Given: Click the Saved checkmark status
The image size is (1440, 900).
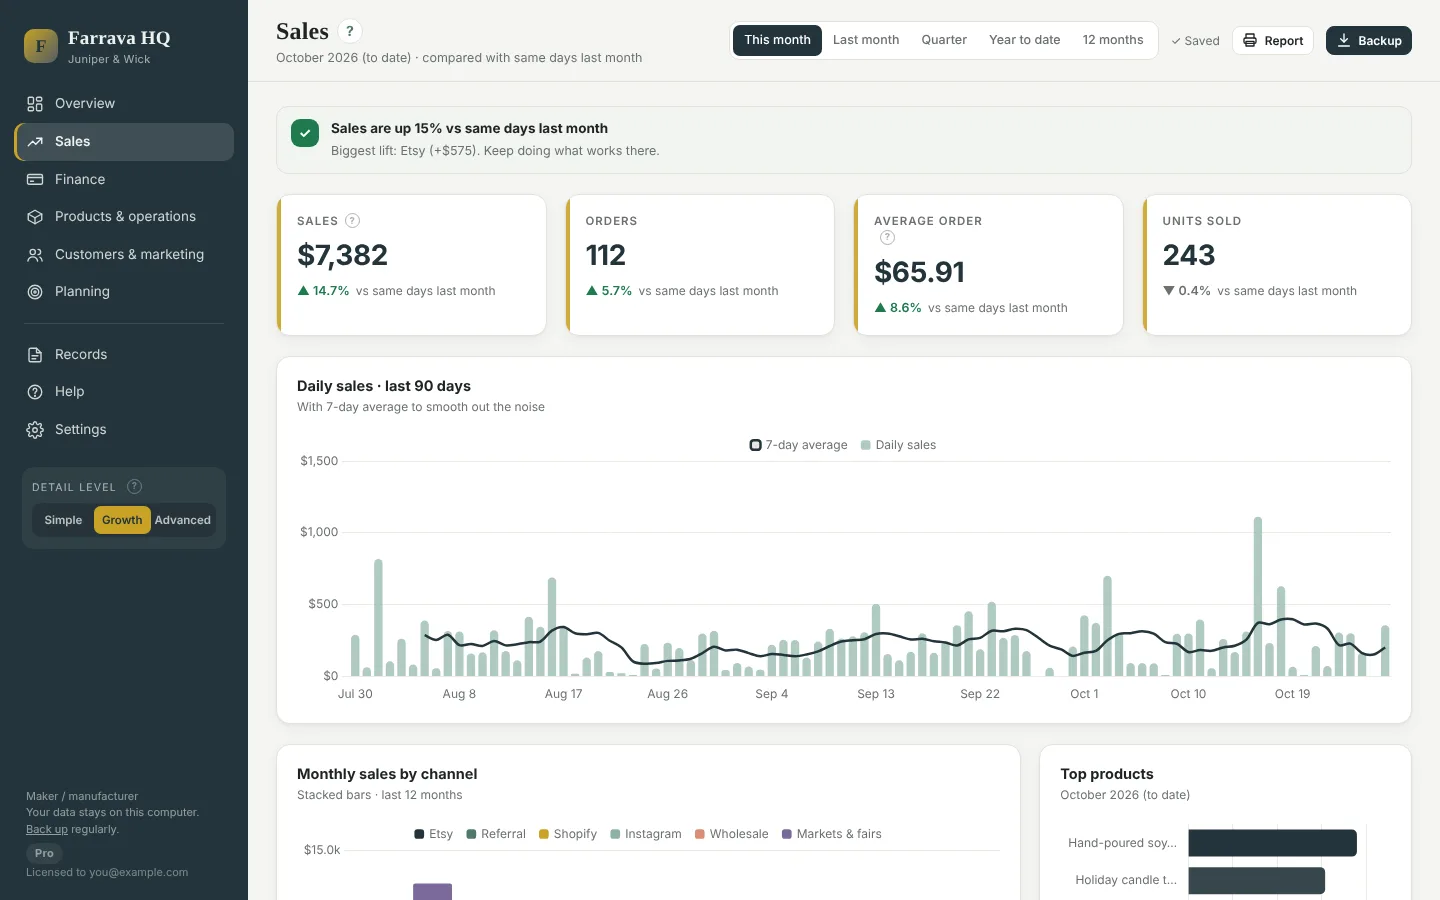Looking at the screenshot, I should pos(1196,41).
